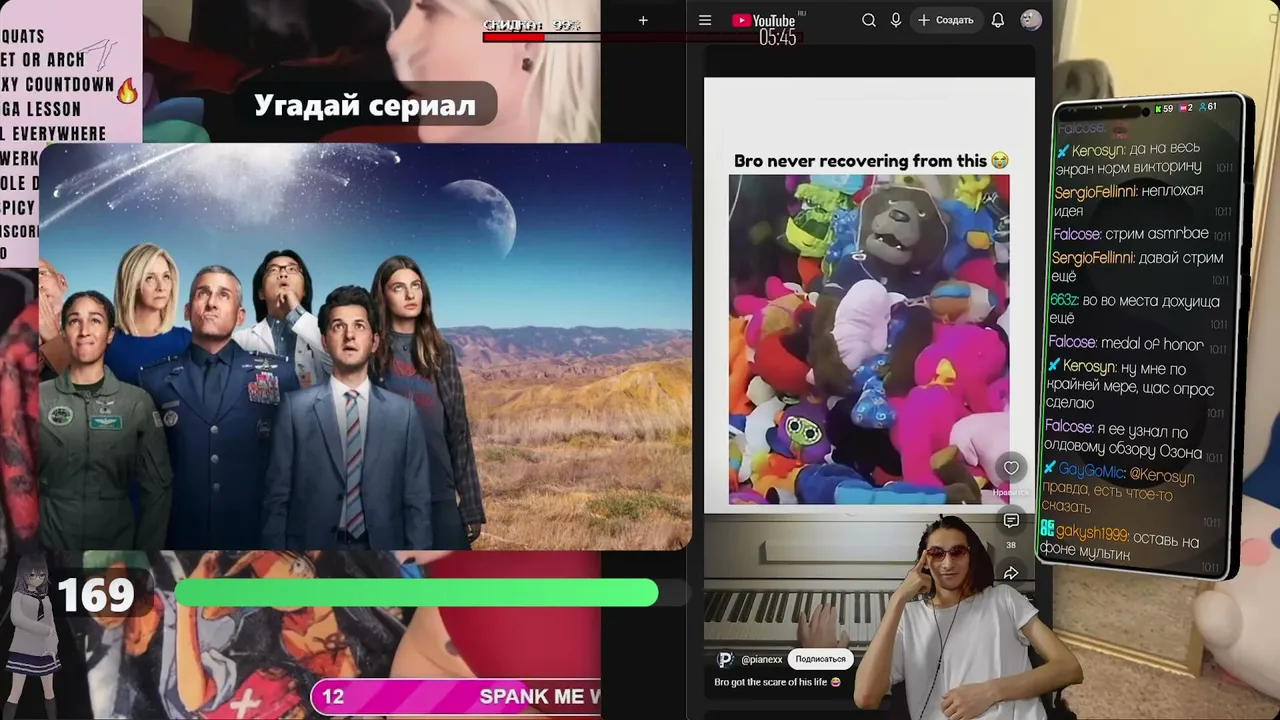Image resolution: width=1280 pixels, height=720 pixels.
Task: Click the "Bro got the scare of his life" description
Action: pos(778,682)
